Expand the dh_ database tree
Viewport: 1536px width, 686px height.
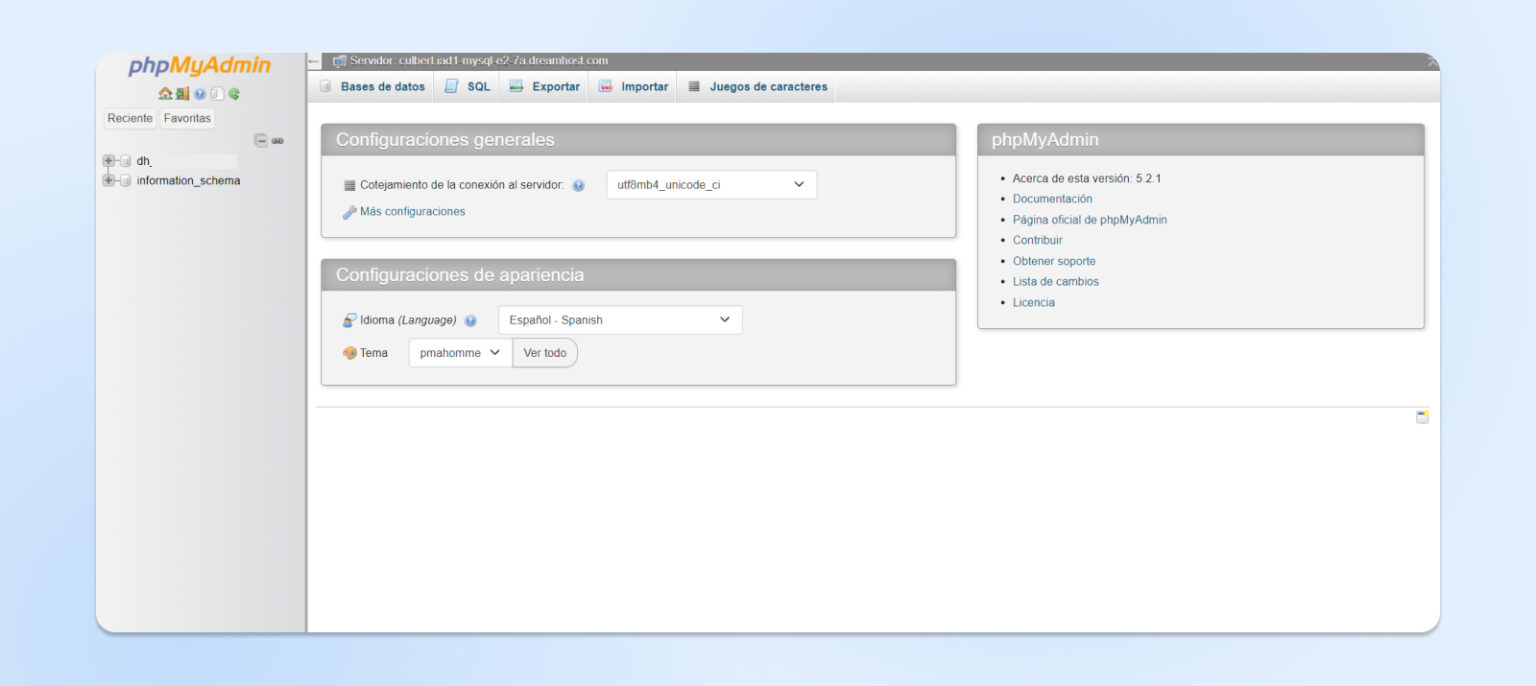(109, 160)
